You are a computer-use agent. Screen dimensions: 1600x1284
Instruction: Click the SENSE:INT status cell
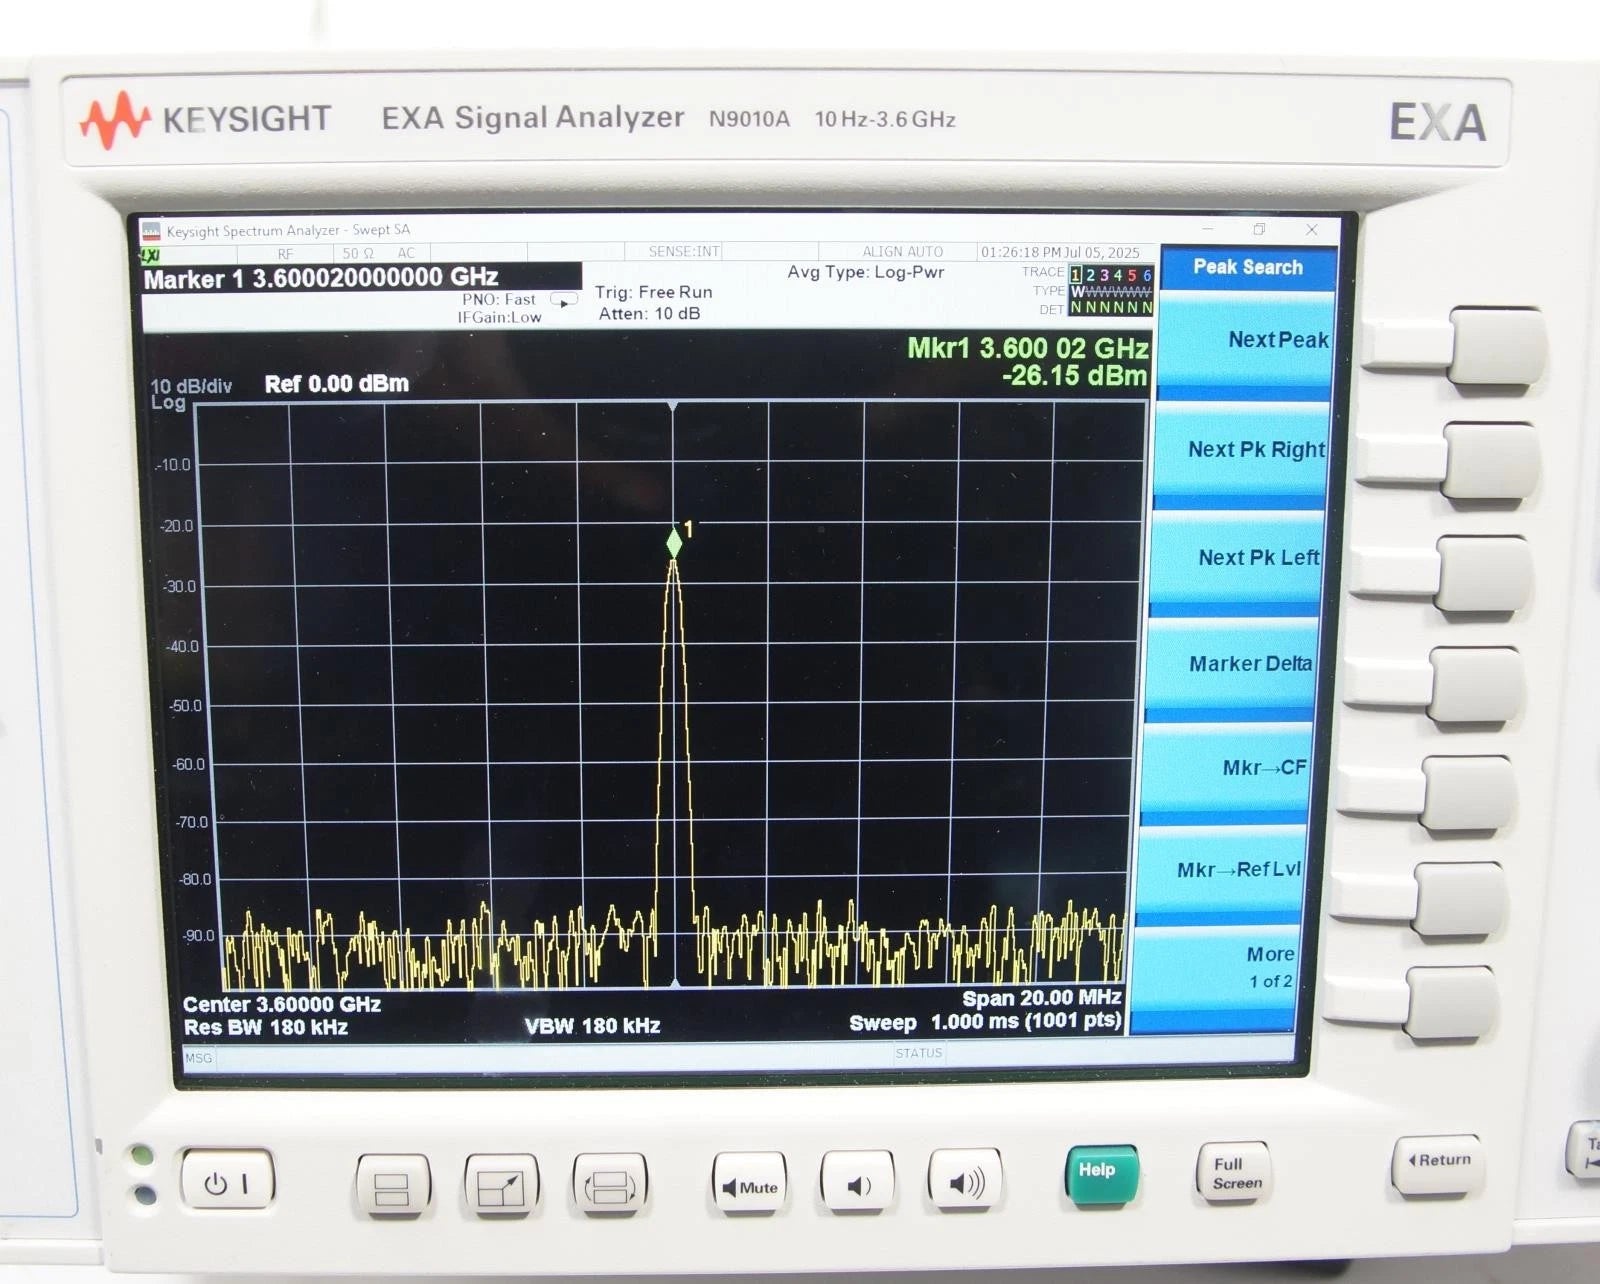coord(684,252)
